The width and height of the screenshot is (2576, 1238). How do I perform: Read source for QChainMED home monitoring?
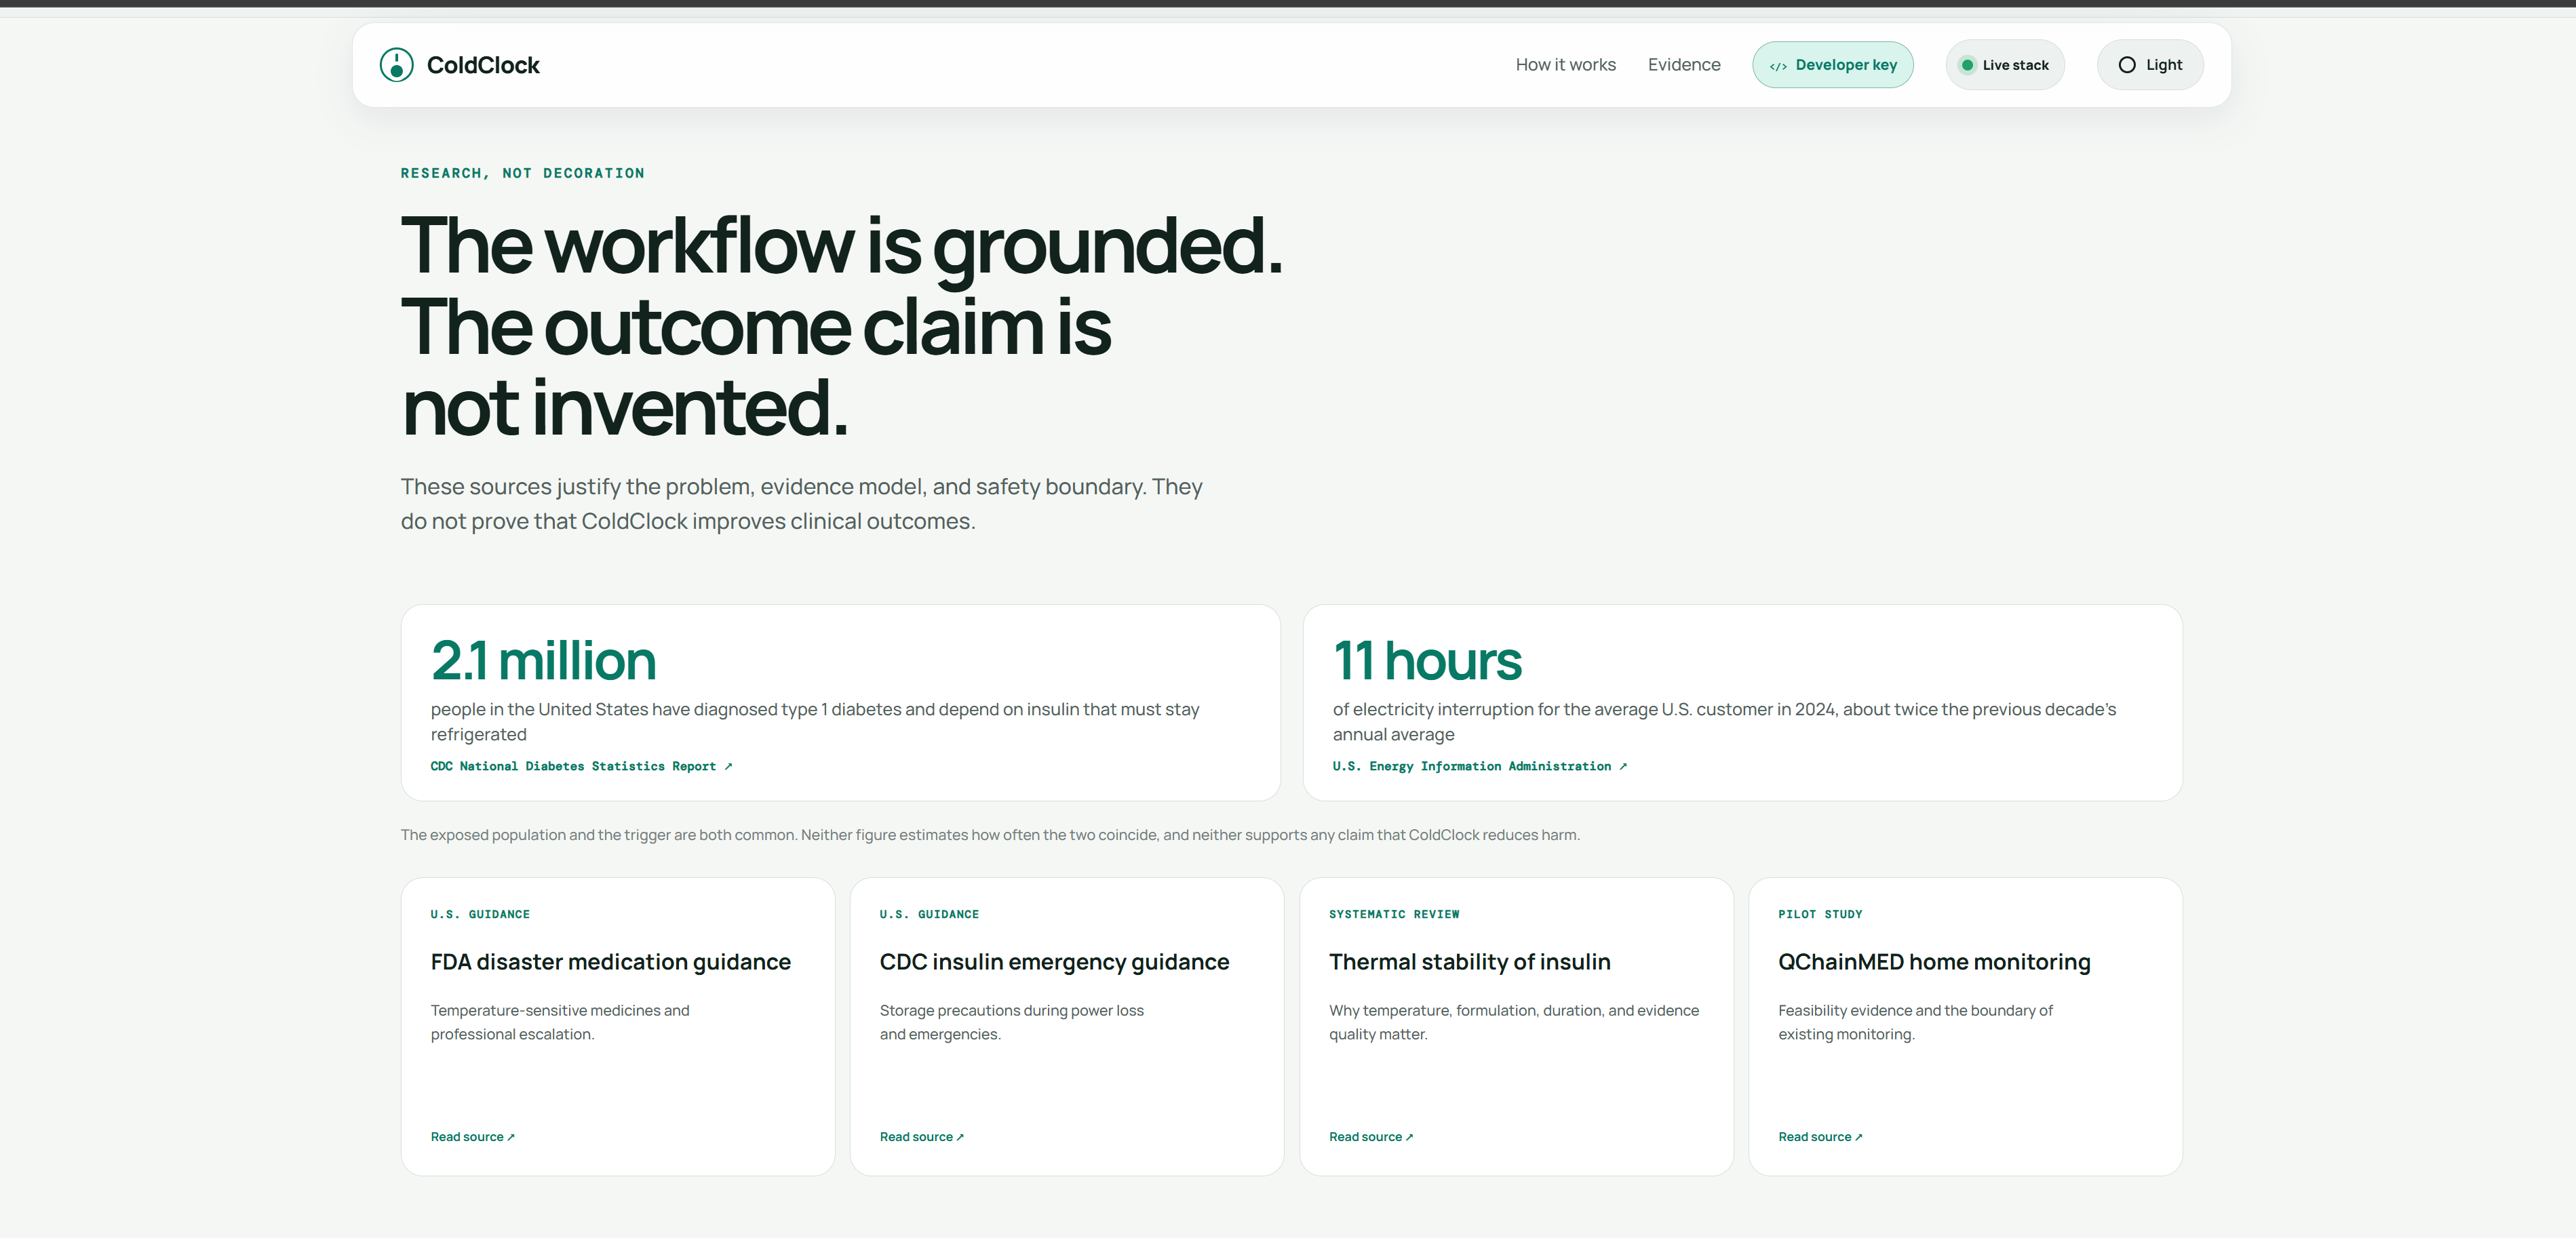pyautogui.click(x=1819, y=1137)
